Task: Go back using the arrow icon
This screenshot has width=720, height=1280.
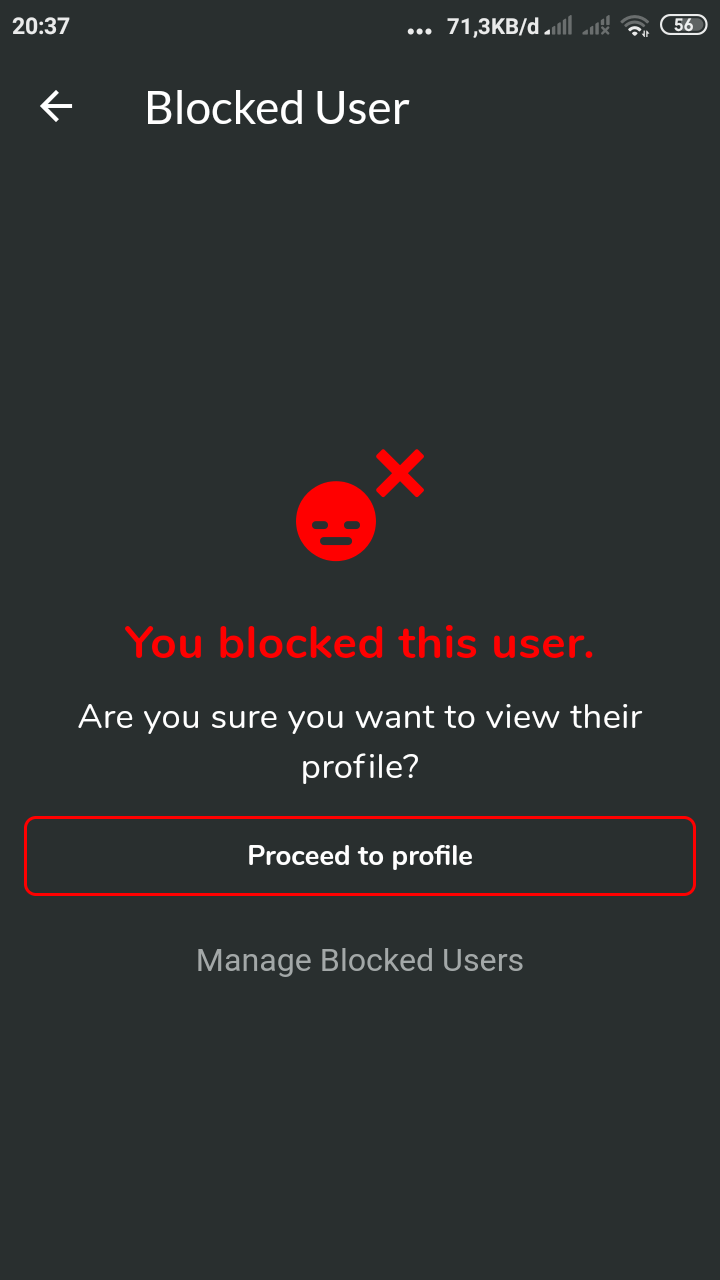Action: [x=56, y=107]
